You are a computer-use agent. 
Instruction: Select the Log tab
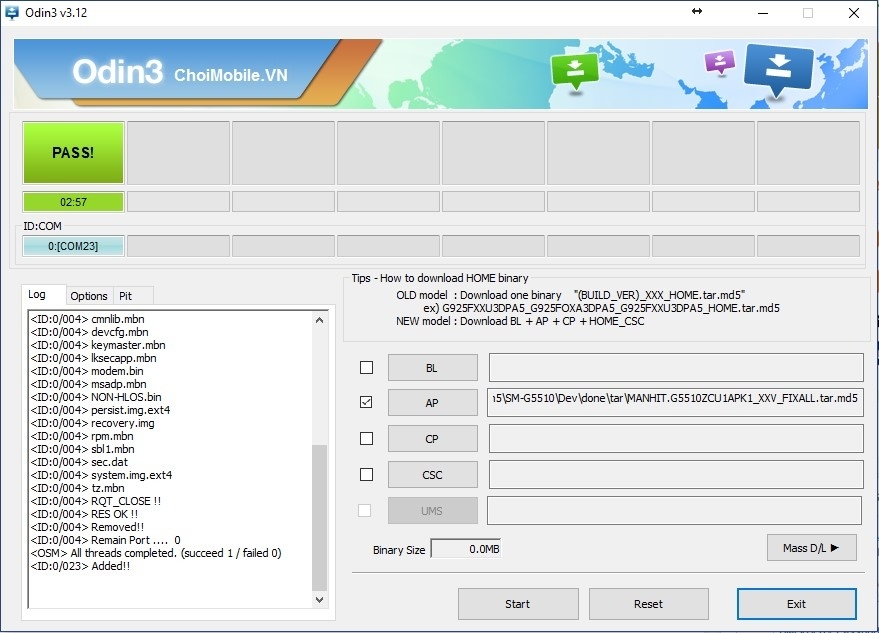(x=37, y=294)
